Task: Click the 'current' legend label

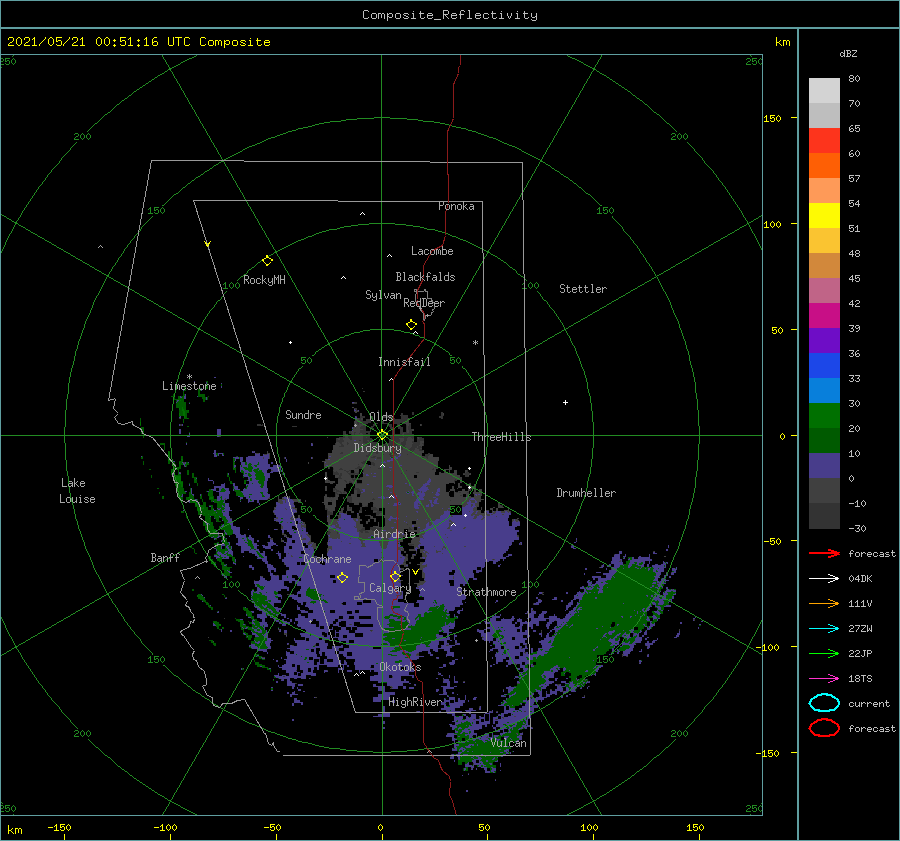Action: pyautogui.click(x=869, y=703)
